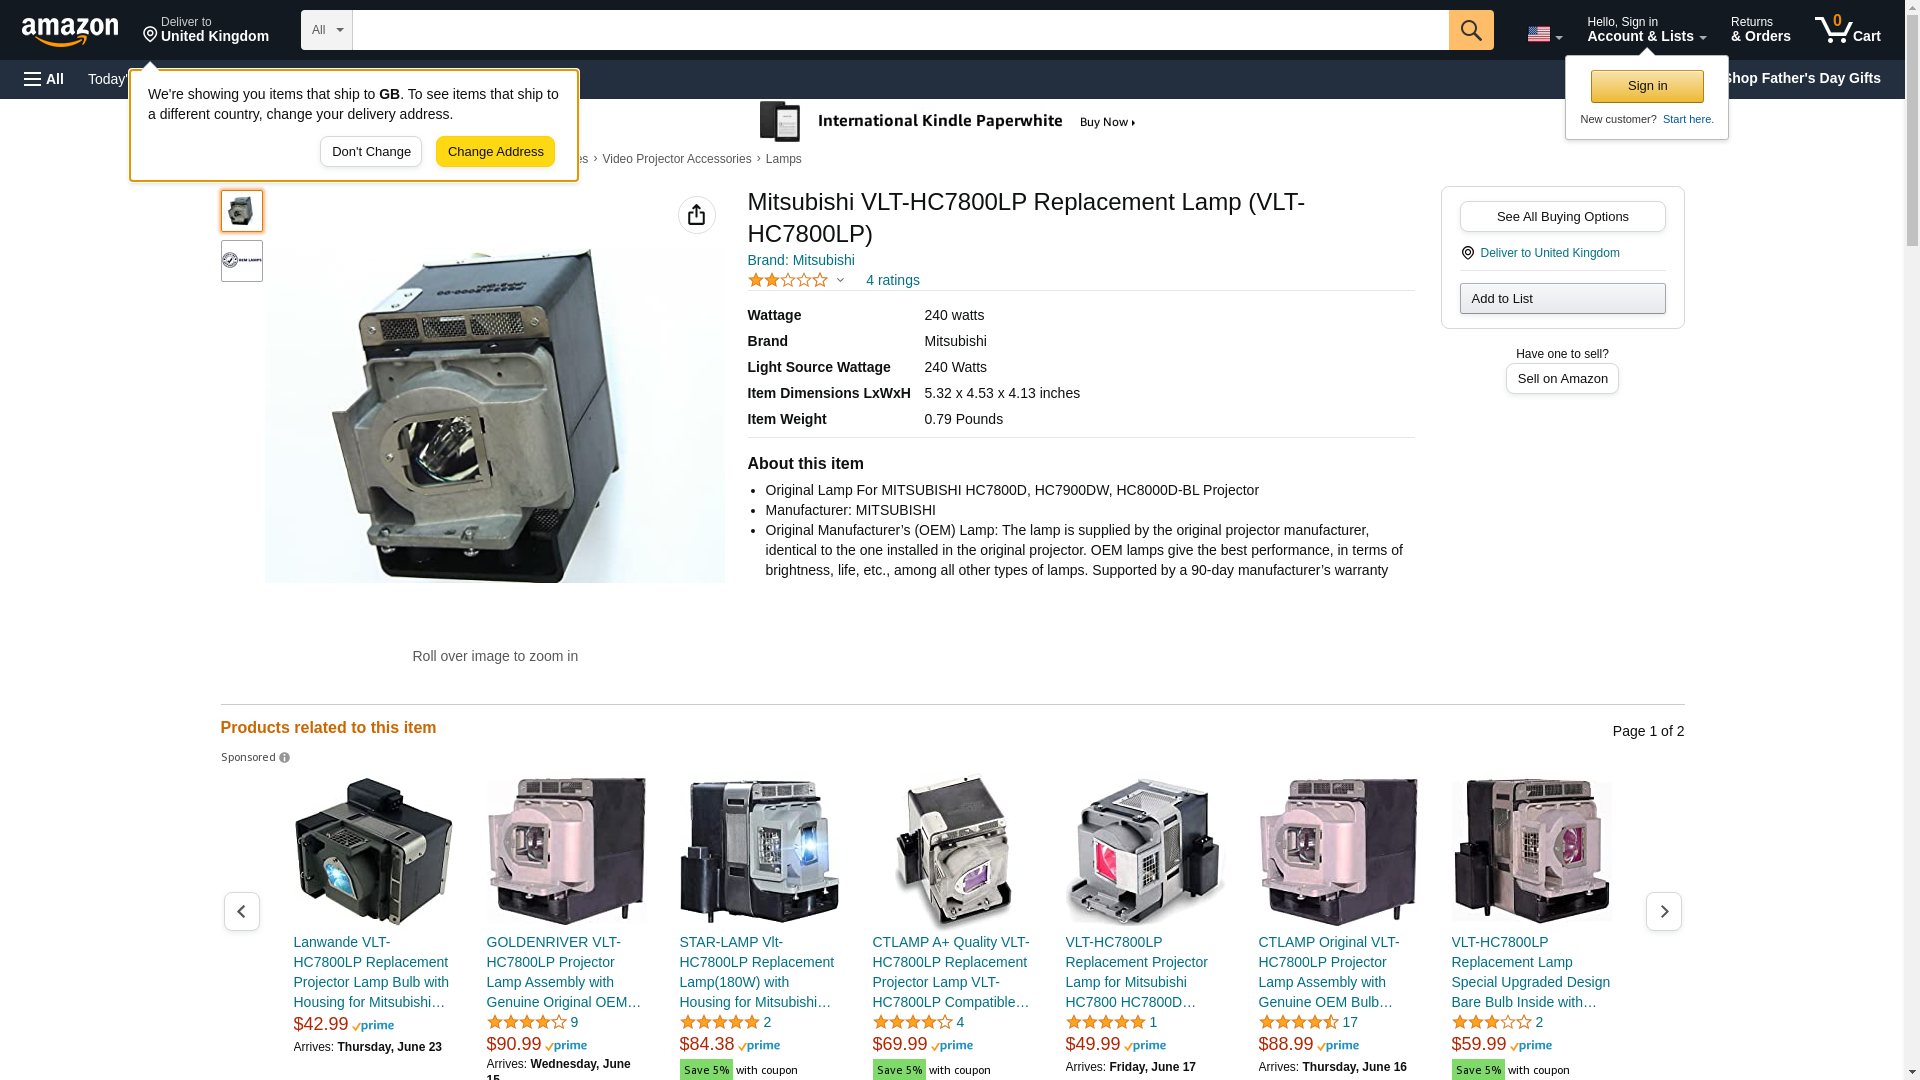Click in the search text field
The height and width of the screenshot is (1080, 1920).
(900, 30)
